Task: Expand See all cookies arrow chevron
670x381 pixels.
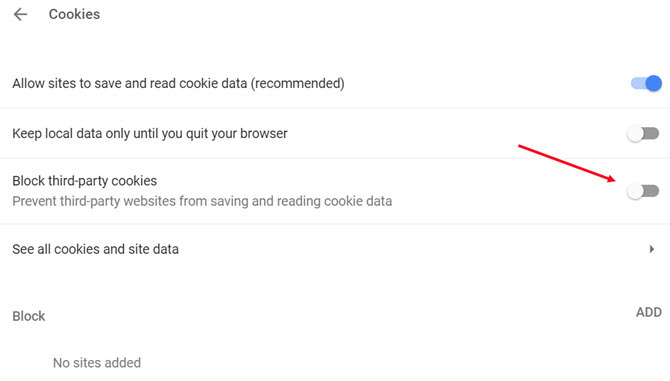Action: (652, 249)
